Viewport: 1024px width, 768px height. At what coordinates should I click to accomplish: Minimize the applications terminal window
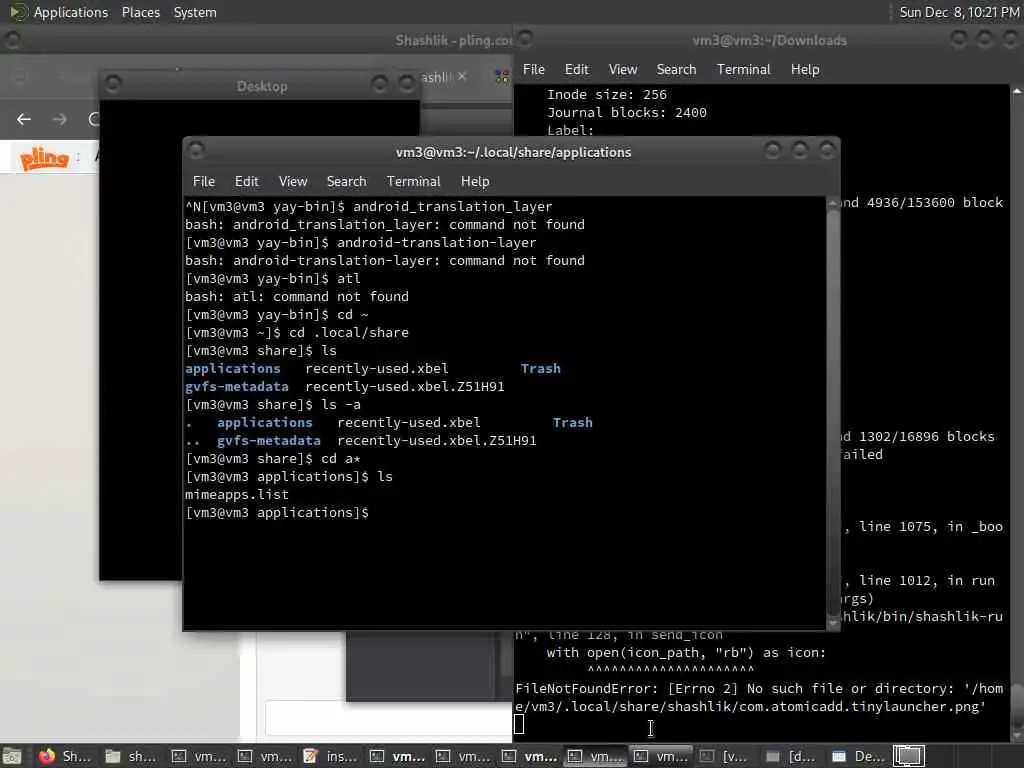[773, 151]
